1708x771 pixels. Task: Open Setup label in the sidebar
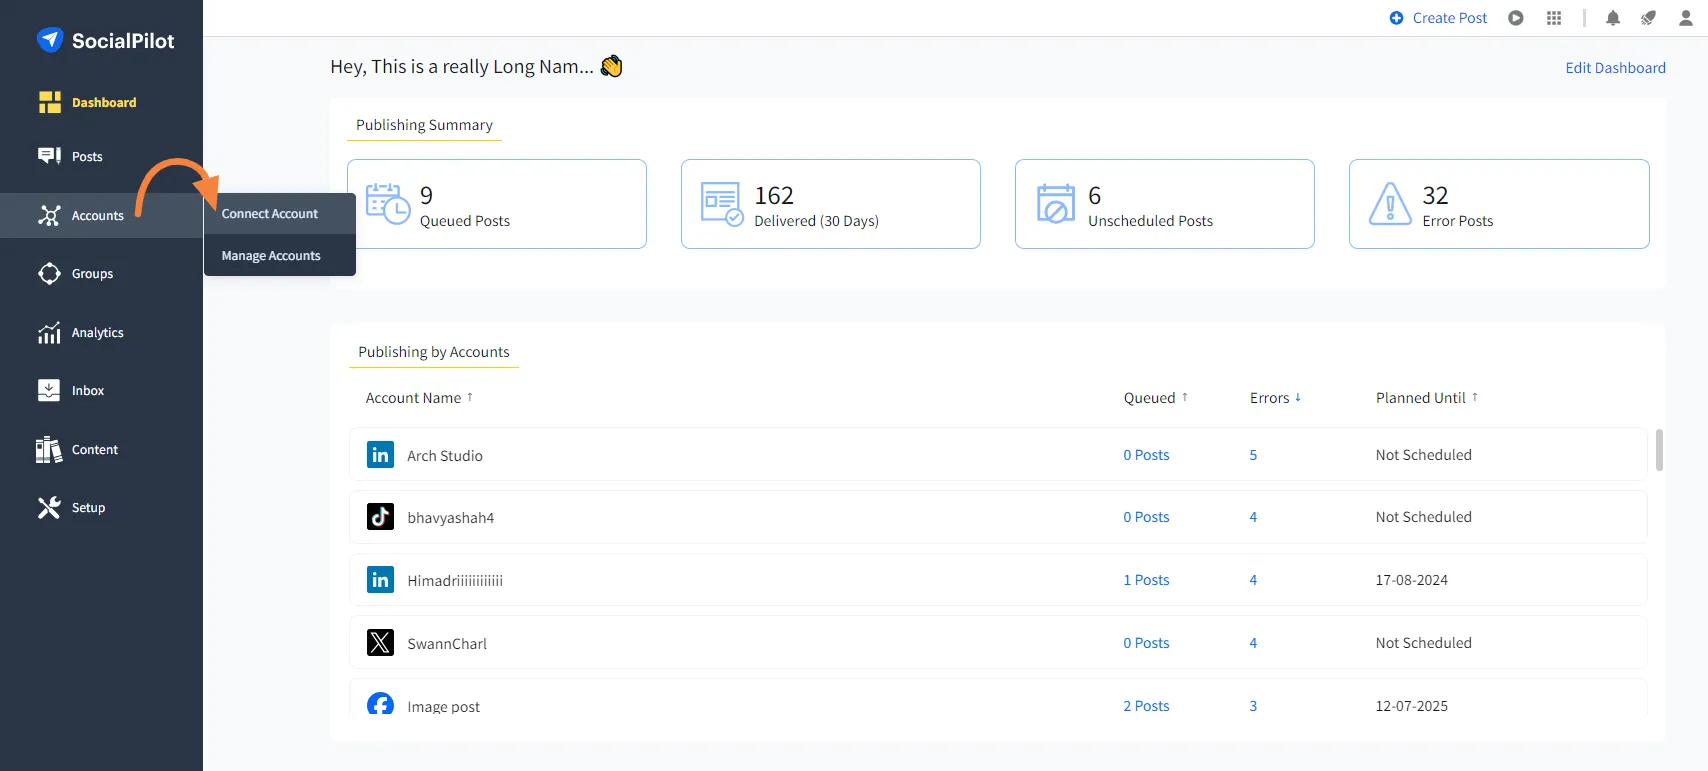tap(88, 508)
